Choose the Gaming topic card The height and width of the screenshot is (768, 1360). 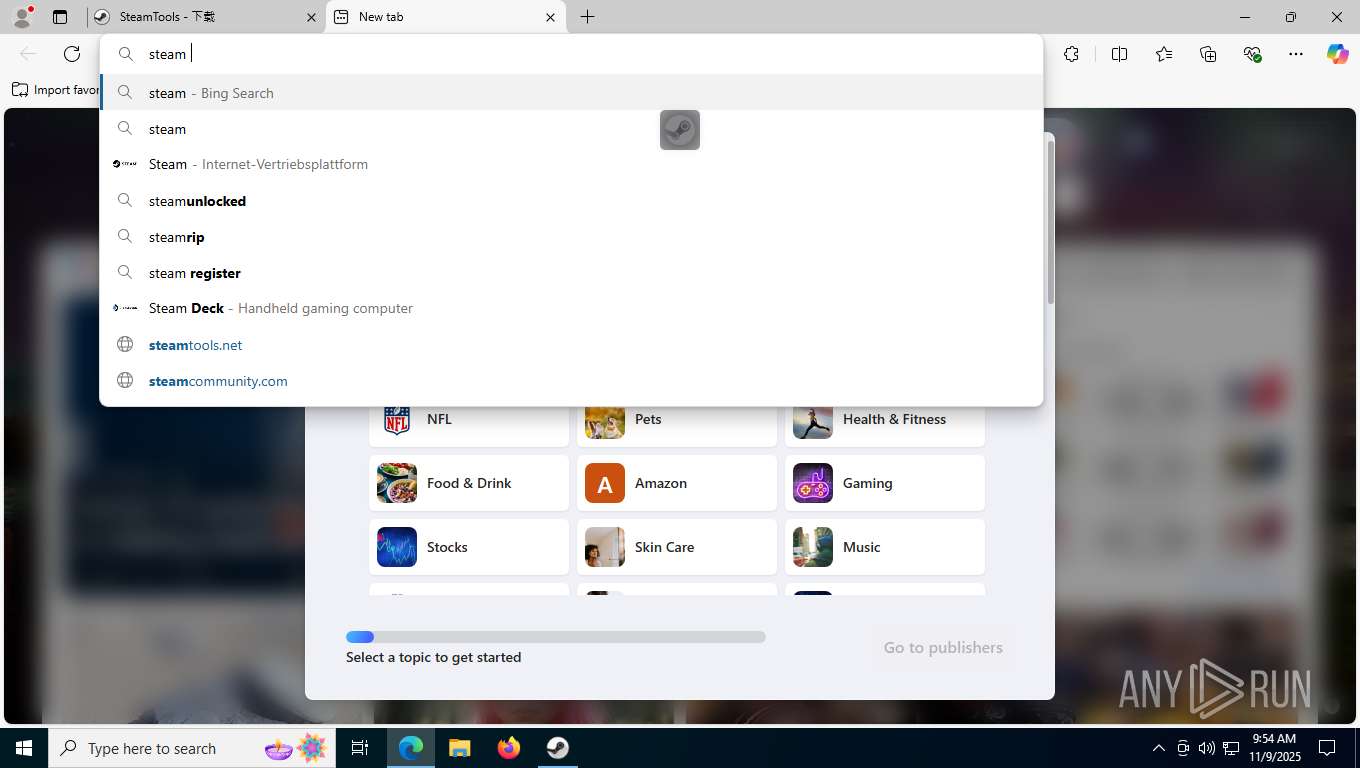(x=885, y=483)
